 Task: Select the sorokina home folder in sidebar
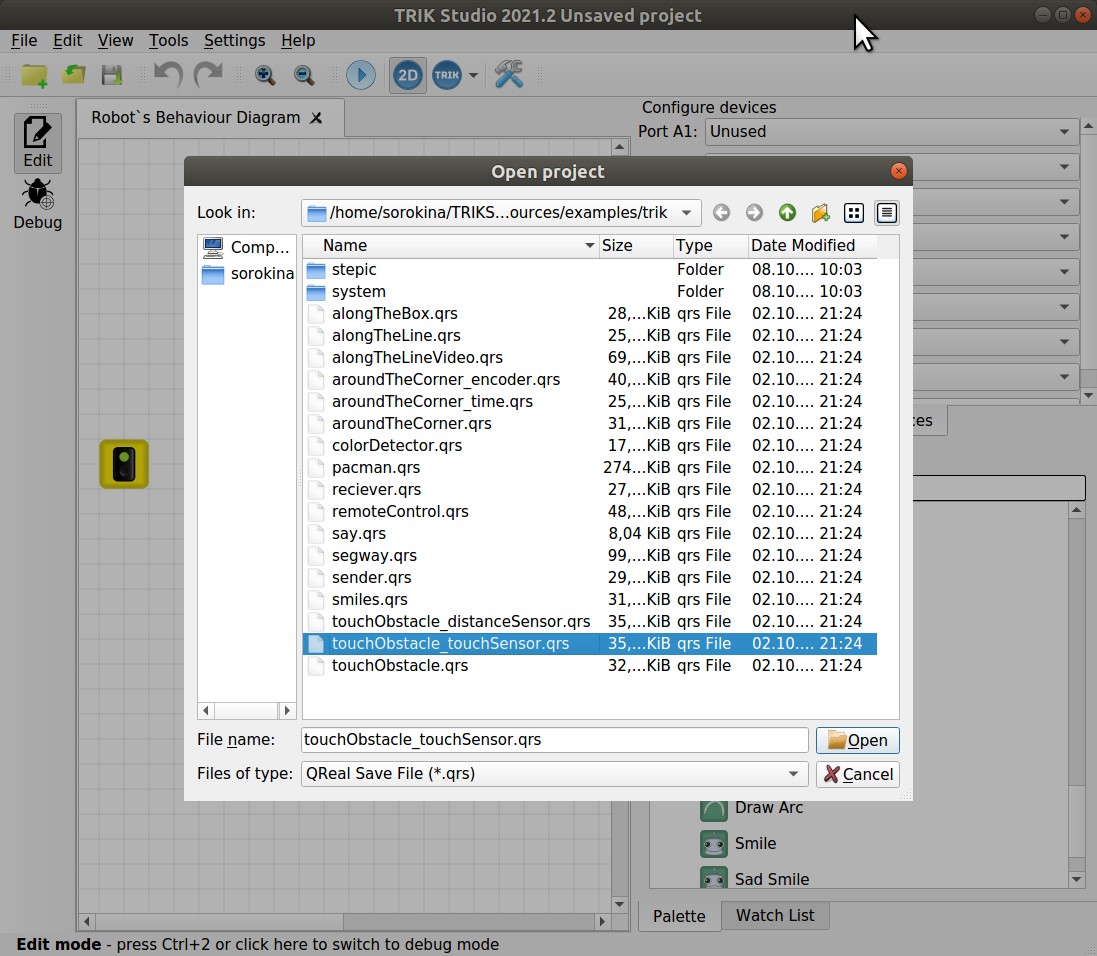(248, 274)
